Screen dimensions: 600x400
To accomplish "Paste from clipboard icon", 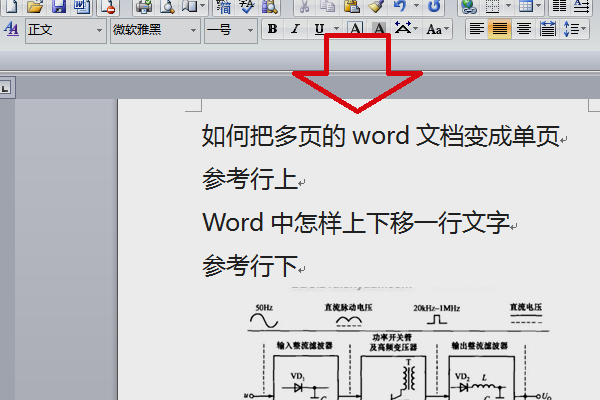I will [x=351, y=6].
